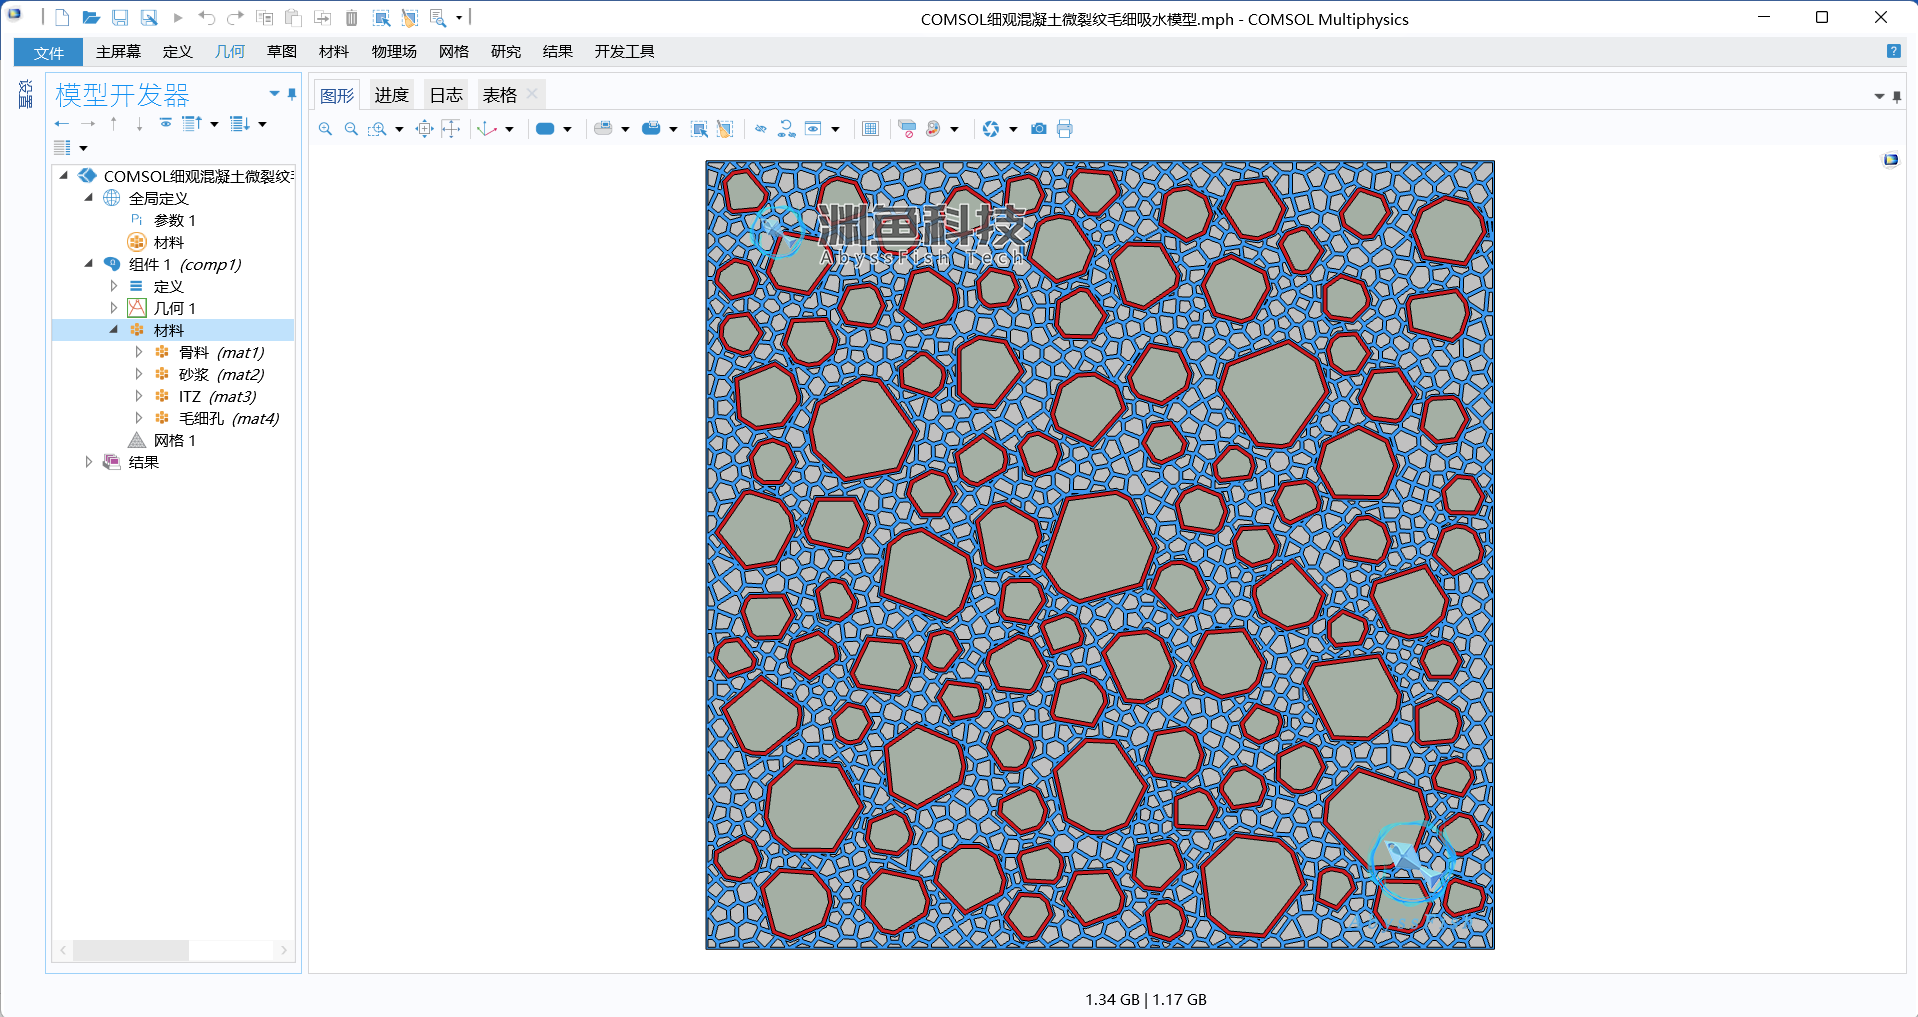Take a snapshot with the camera icon
The width and height of the screenshot is (1918, 1017).
[x=1039, y=129]
